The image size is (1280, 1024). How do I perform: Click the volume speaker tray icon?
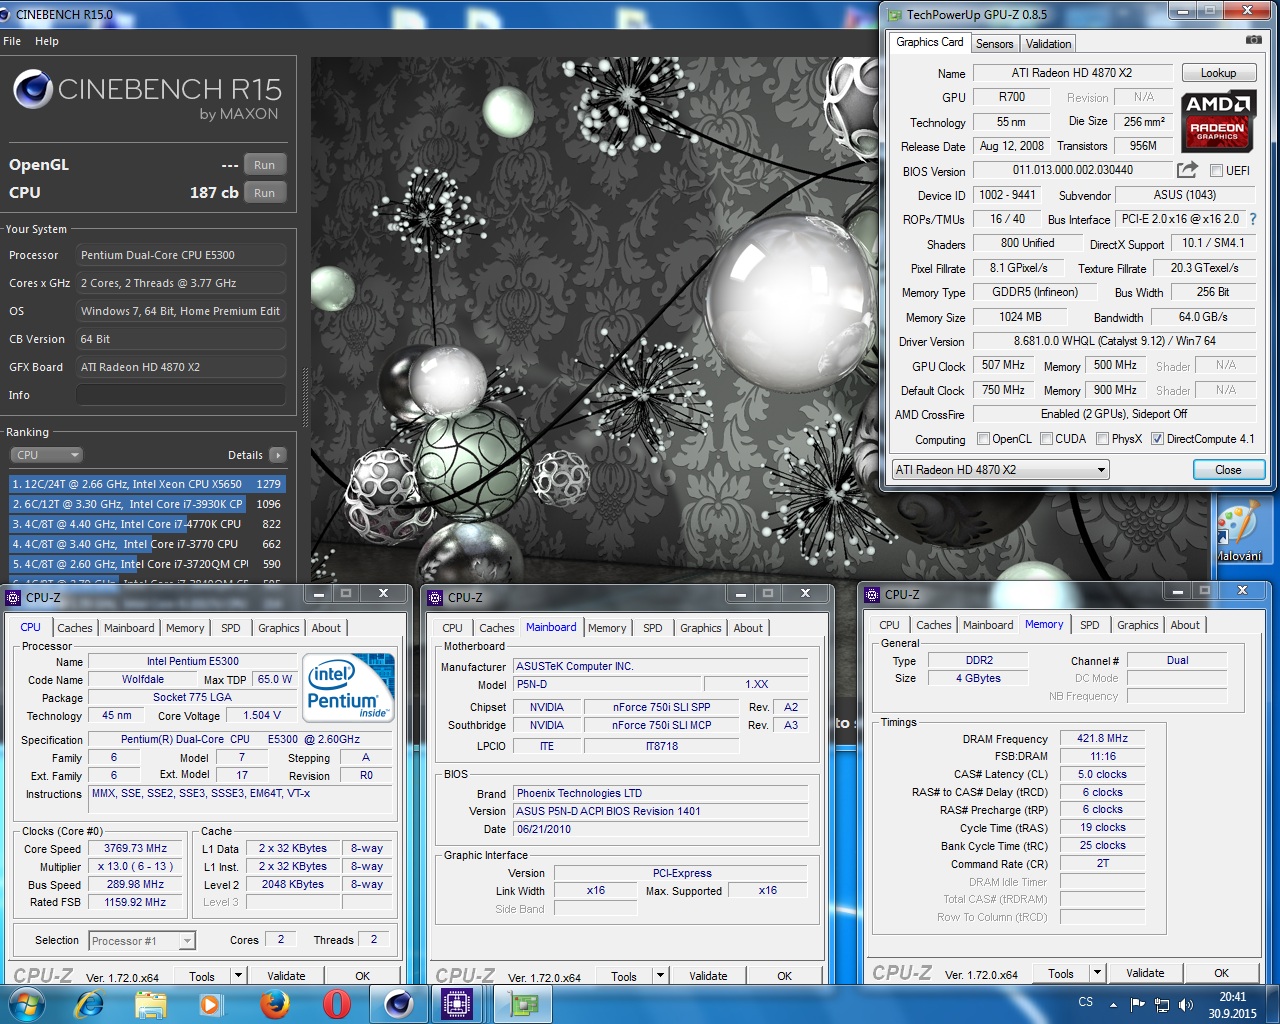tap(1186, 1004)
